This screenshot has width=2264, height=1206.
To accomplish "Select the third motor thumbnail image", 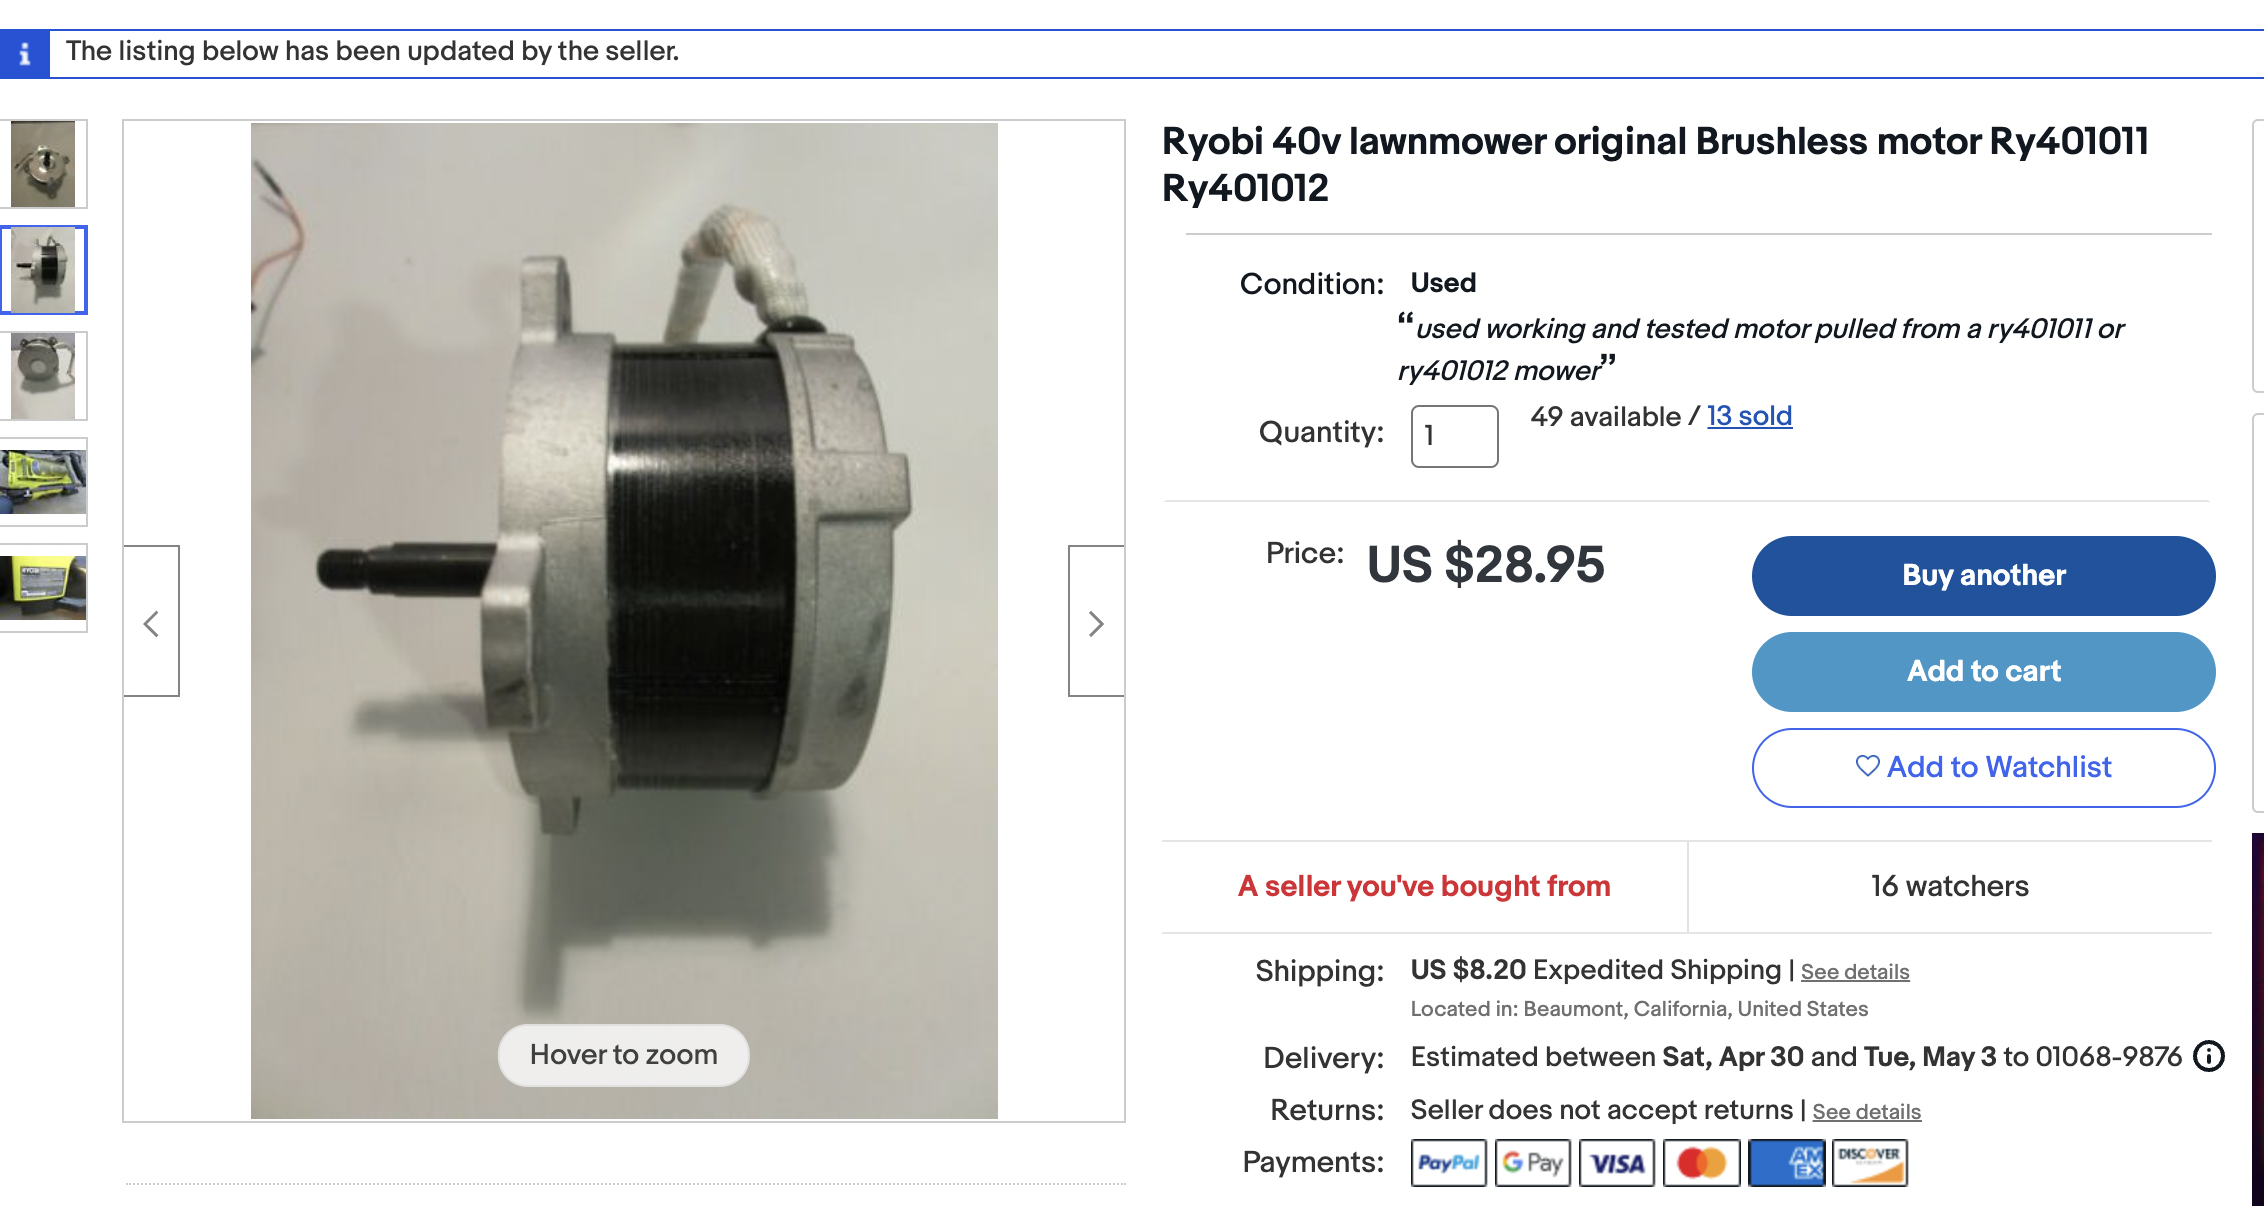I will pos(43,376).
